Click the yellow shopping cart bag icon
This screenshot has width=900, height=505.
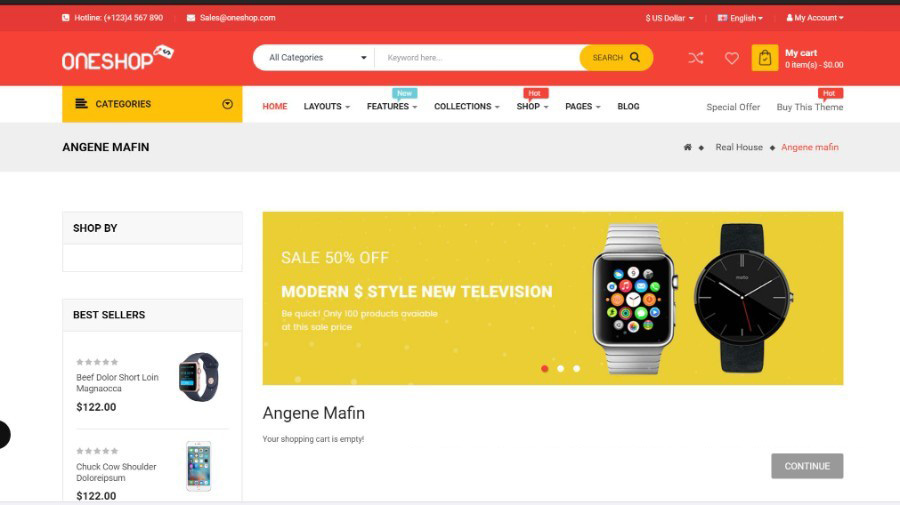[765, 57]
